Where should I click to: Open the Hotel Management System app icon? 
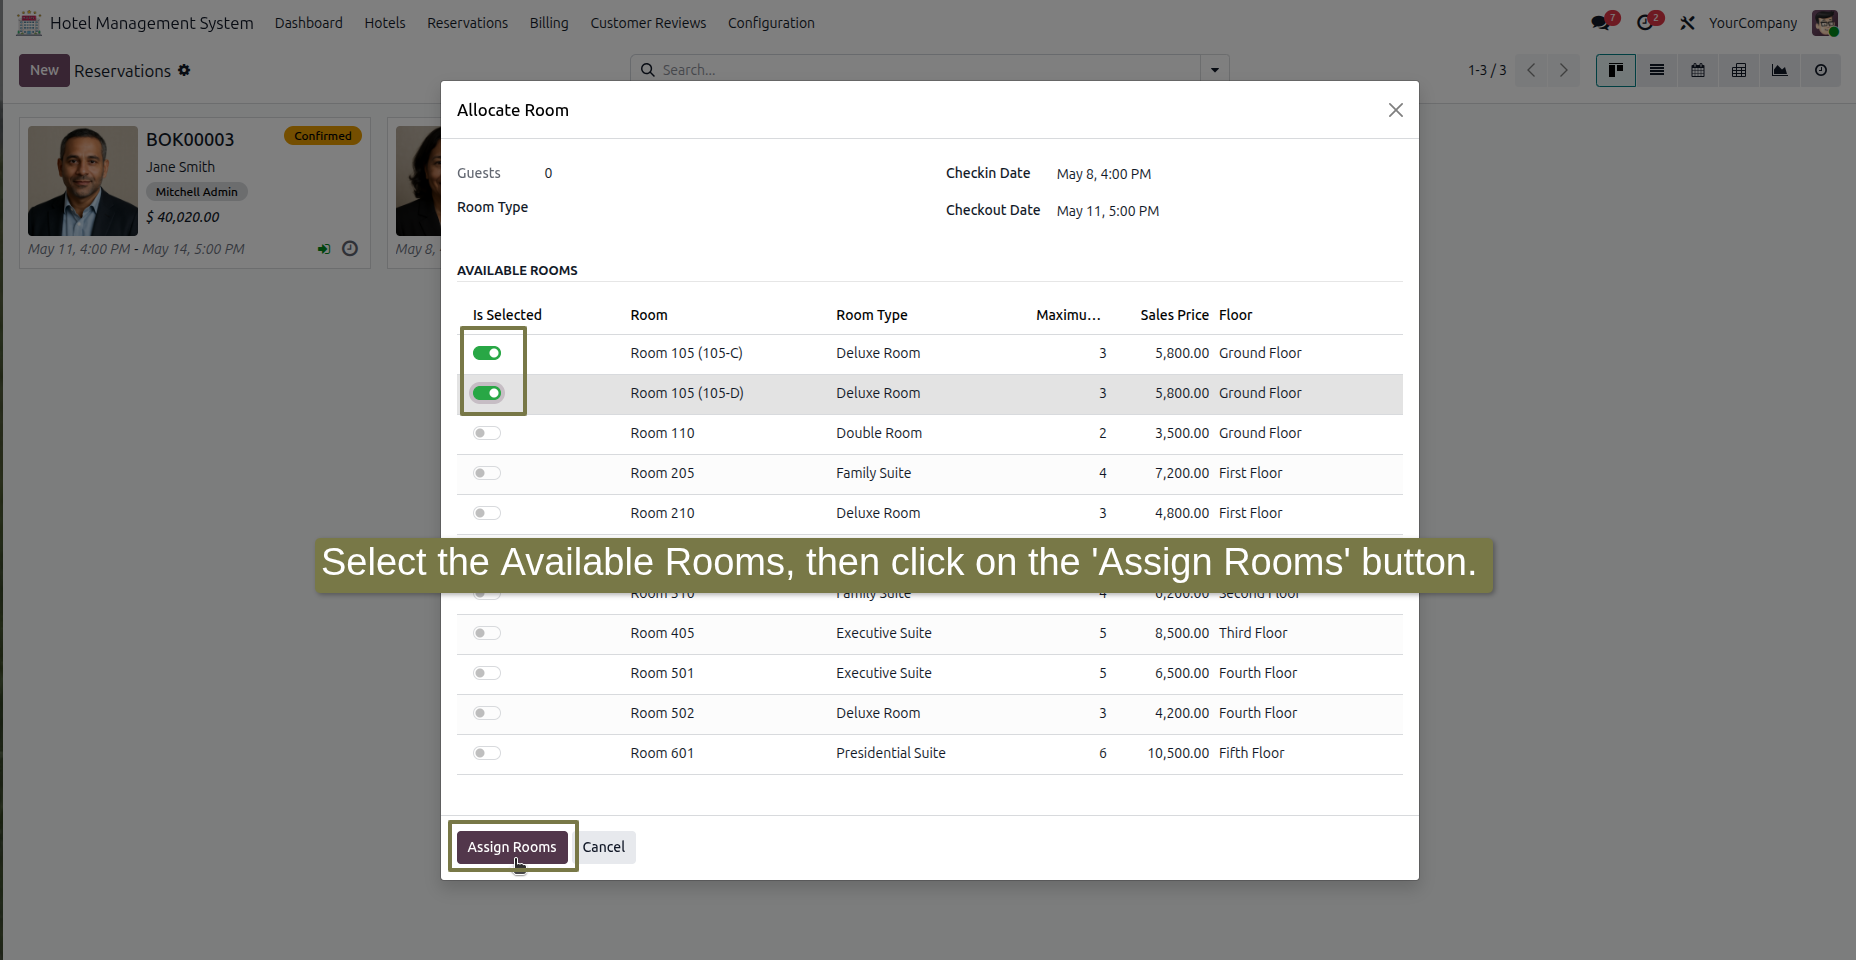[x=29, y=22]
